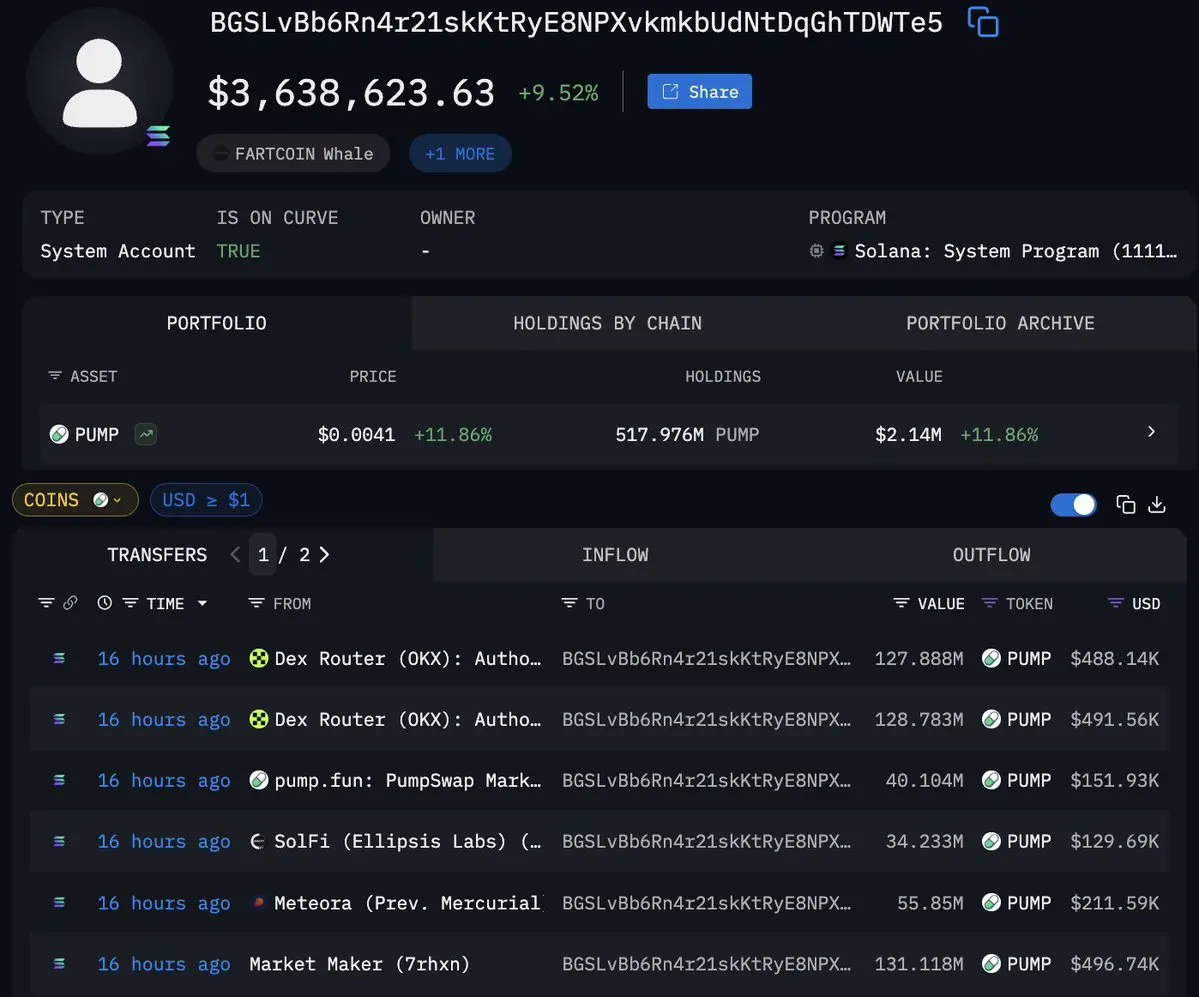
Task: Click the PUMP price chart icon
Action: tap(146, 434)
